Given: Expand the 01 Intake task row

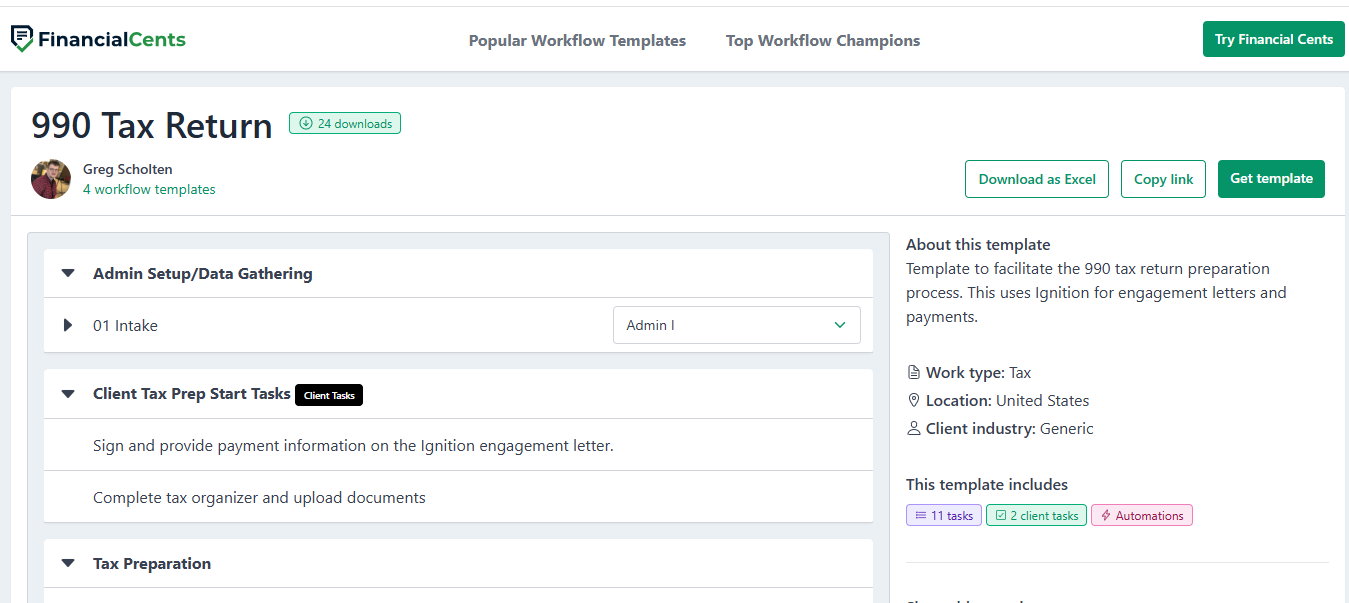Looking at the screenshot, I should tap(68, 325).
